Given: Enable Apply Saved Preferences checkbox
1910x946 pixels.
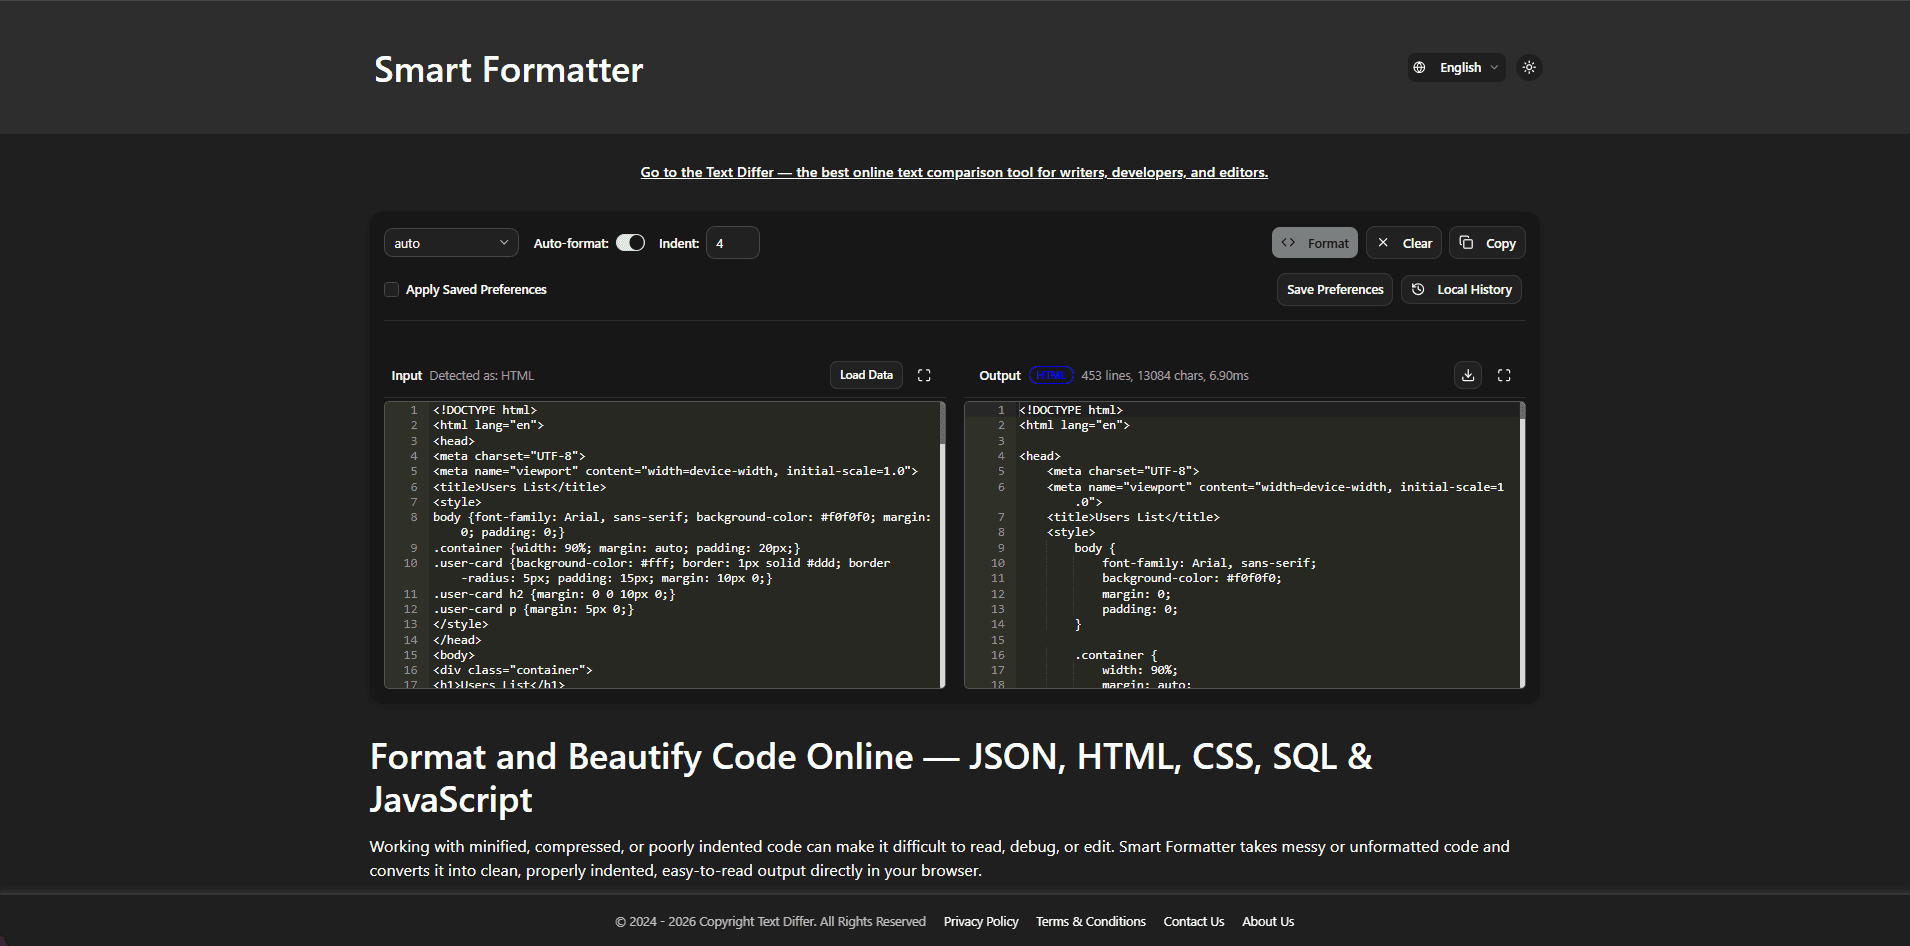Looking at the screenshot, I should [392, 290].
